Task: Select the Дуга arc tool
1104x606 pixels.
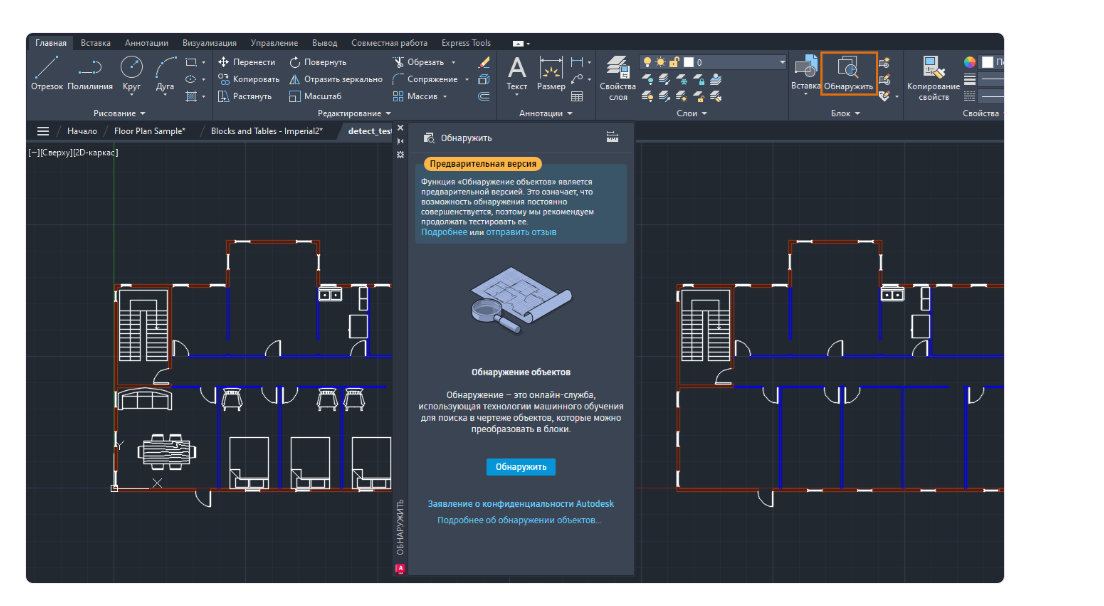Action: click(165, 74)
